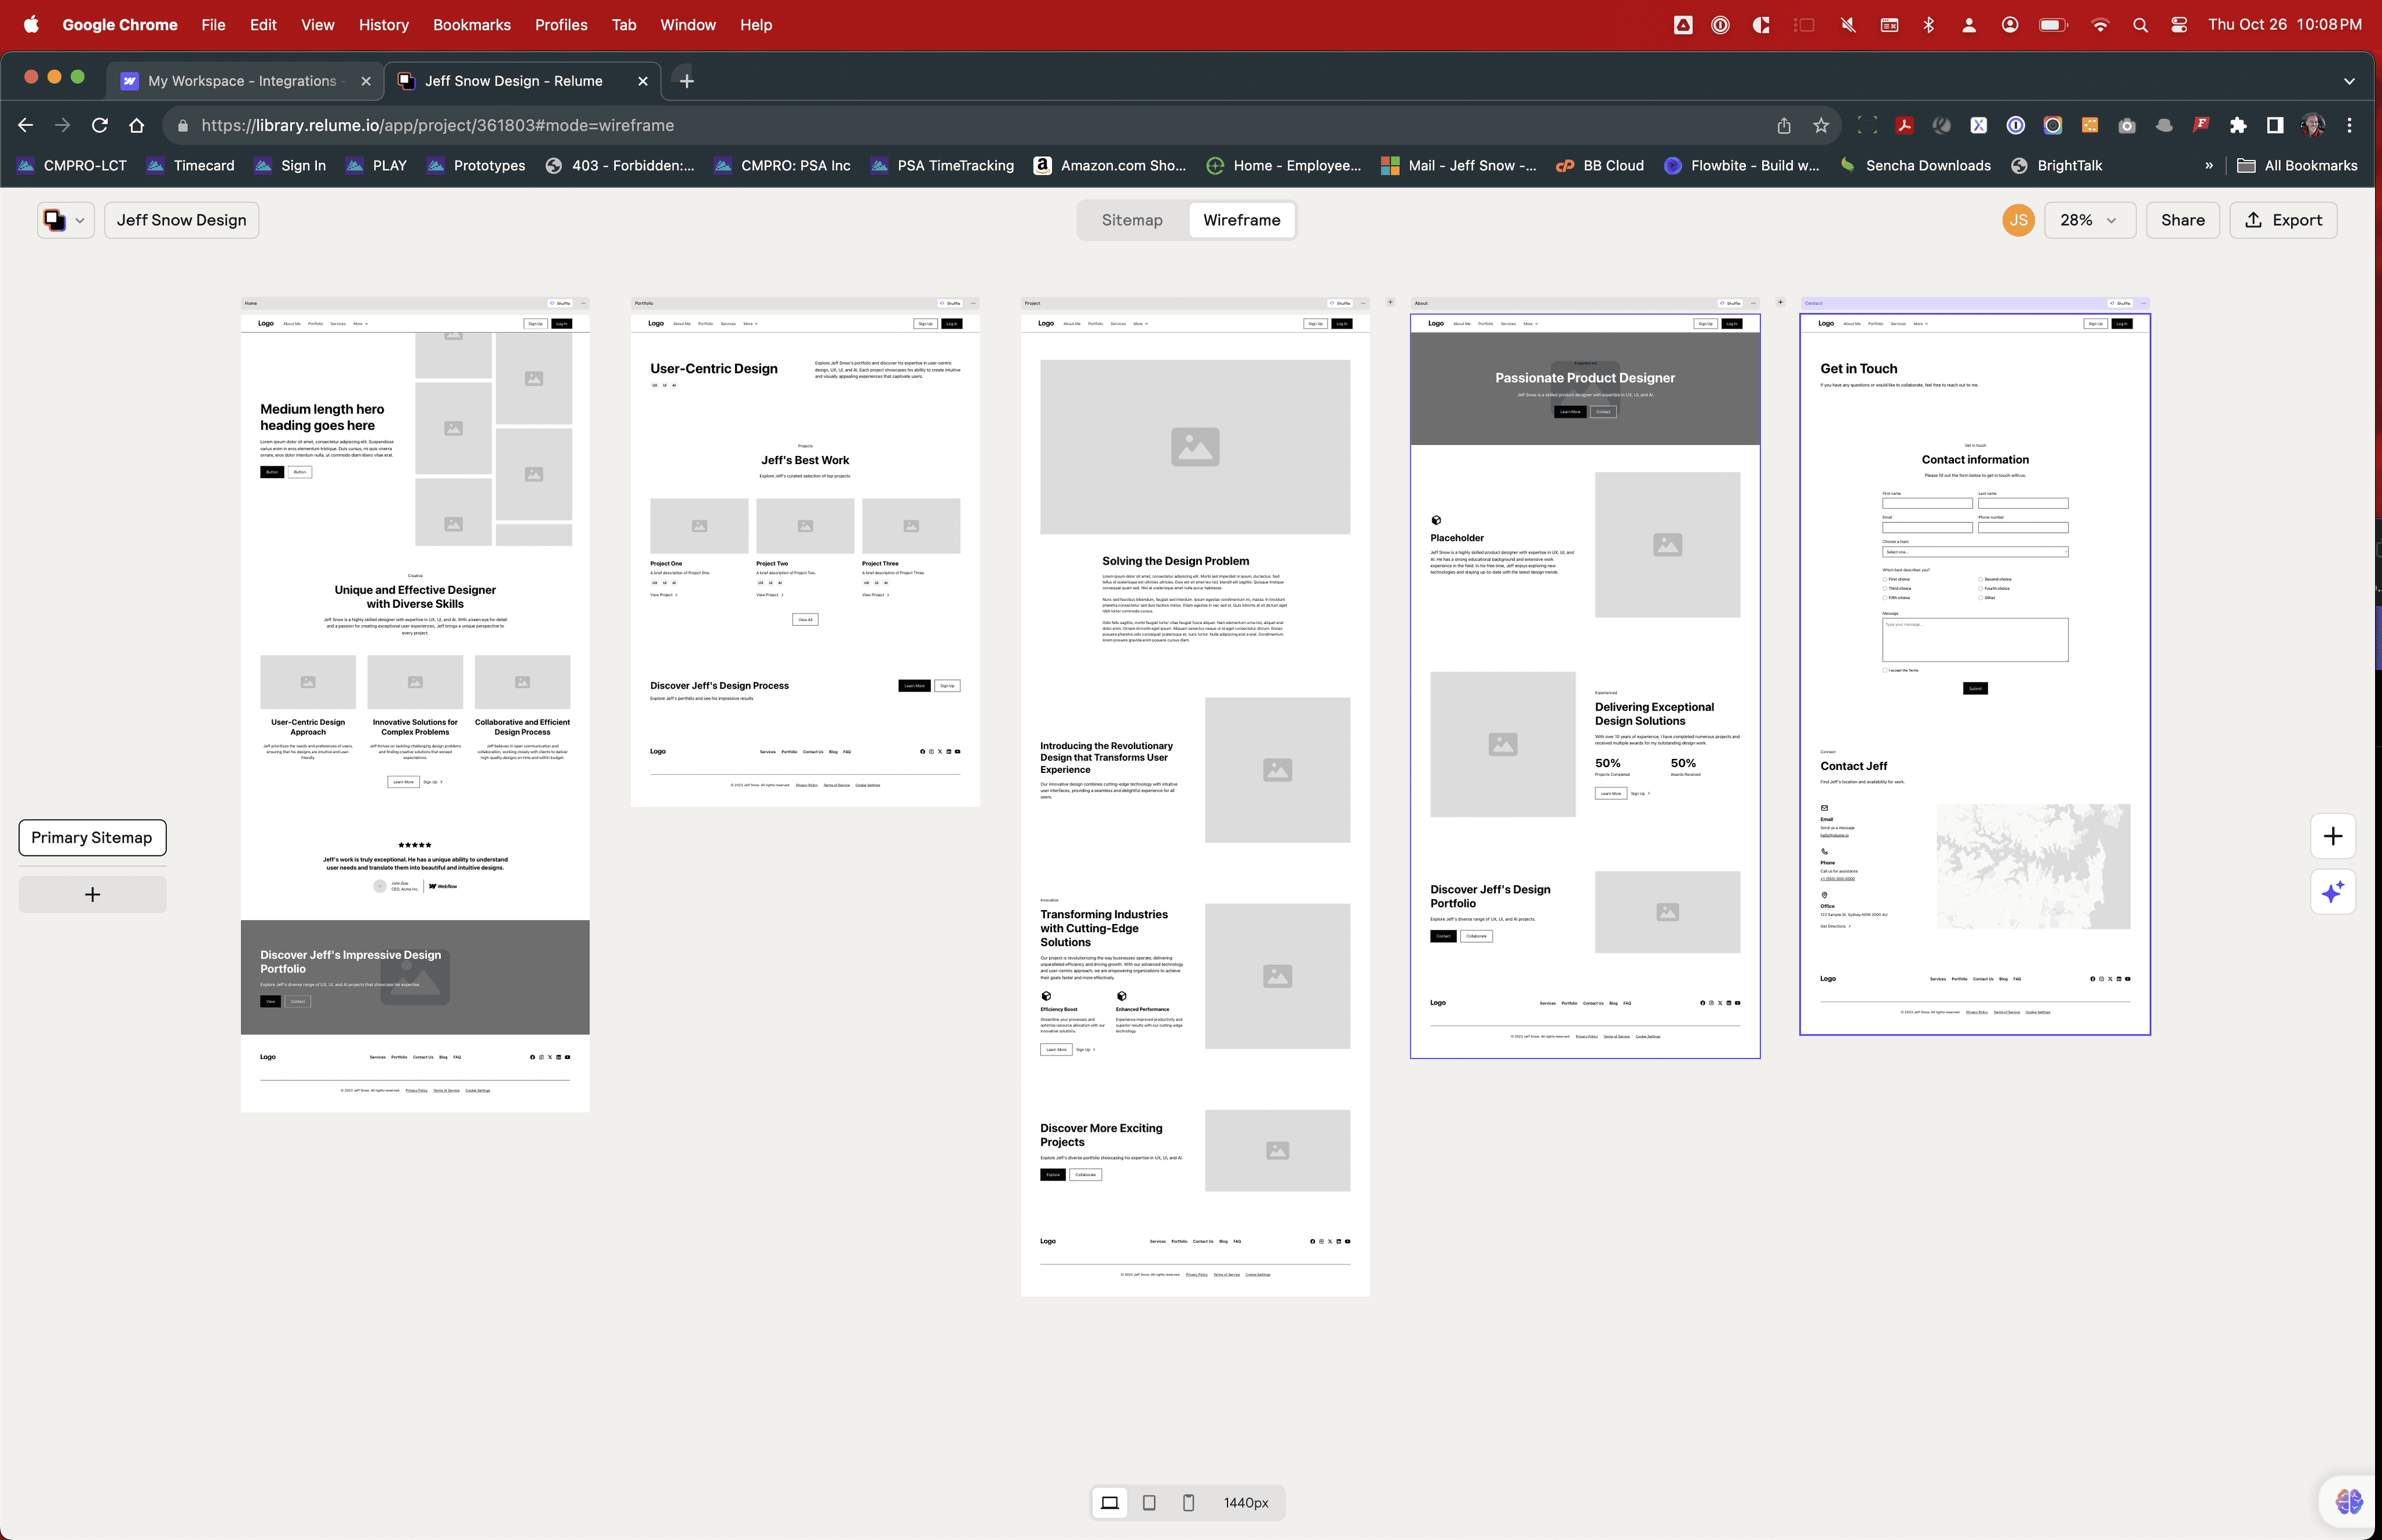The width and height of the screenshot is (2382, 1540).
Task: Select the tablet viewport icon
Action: pyautogui.click(x=1149, y=1502)
